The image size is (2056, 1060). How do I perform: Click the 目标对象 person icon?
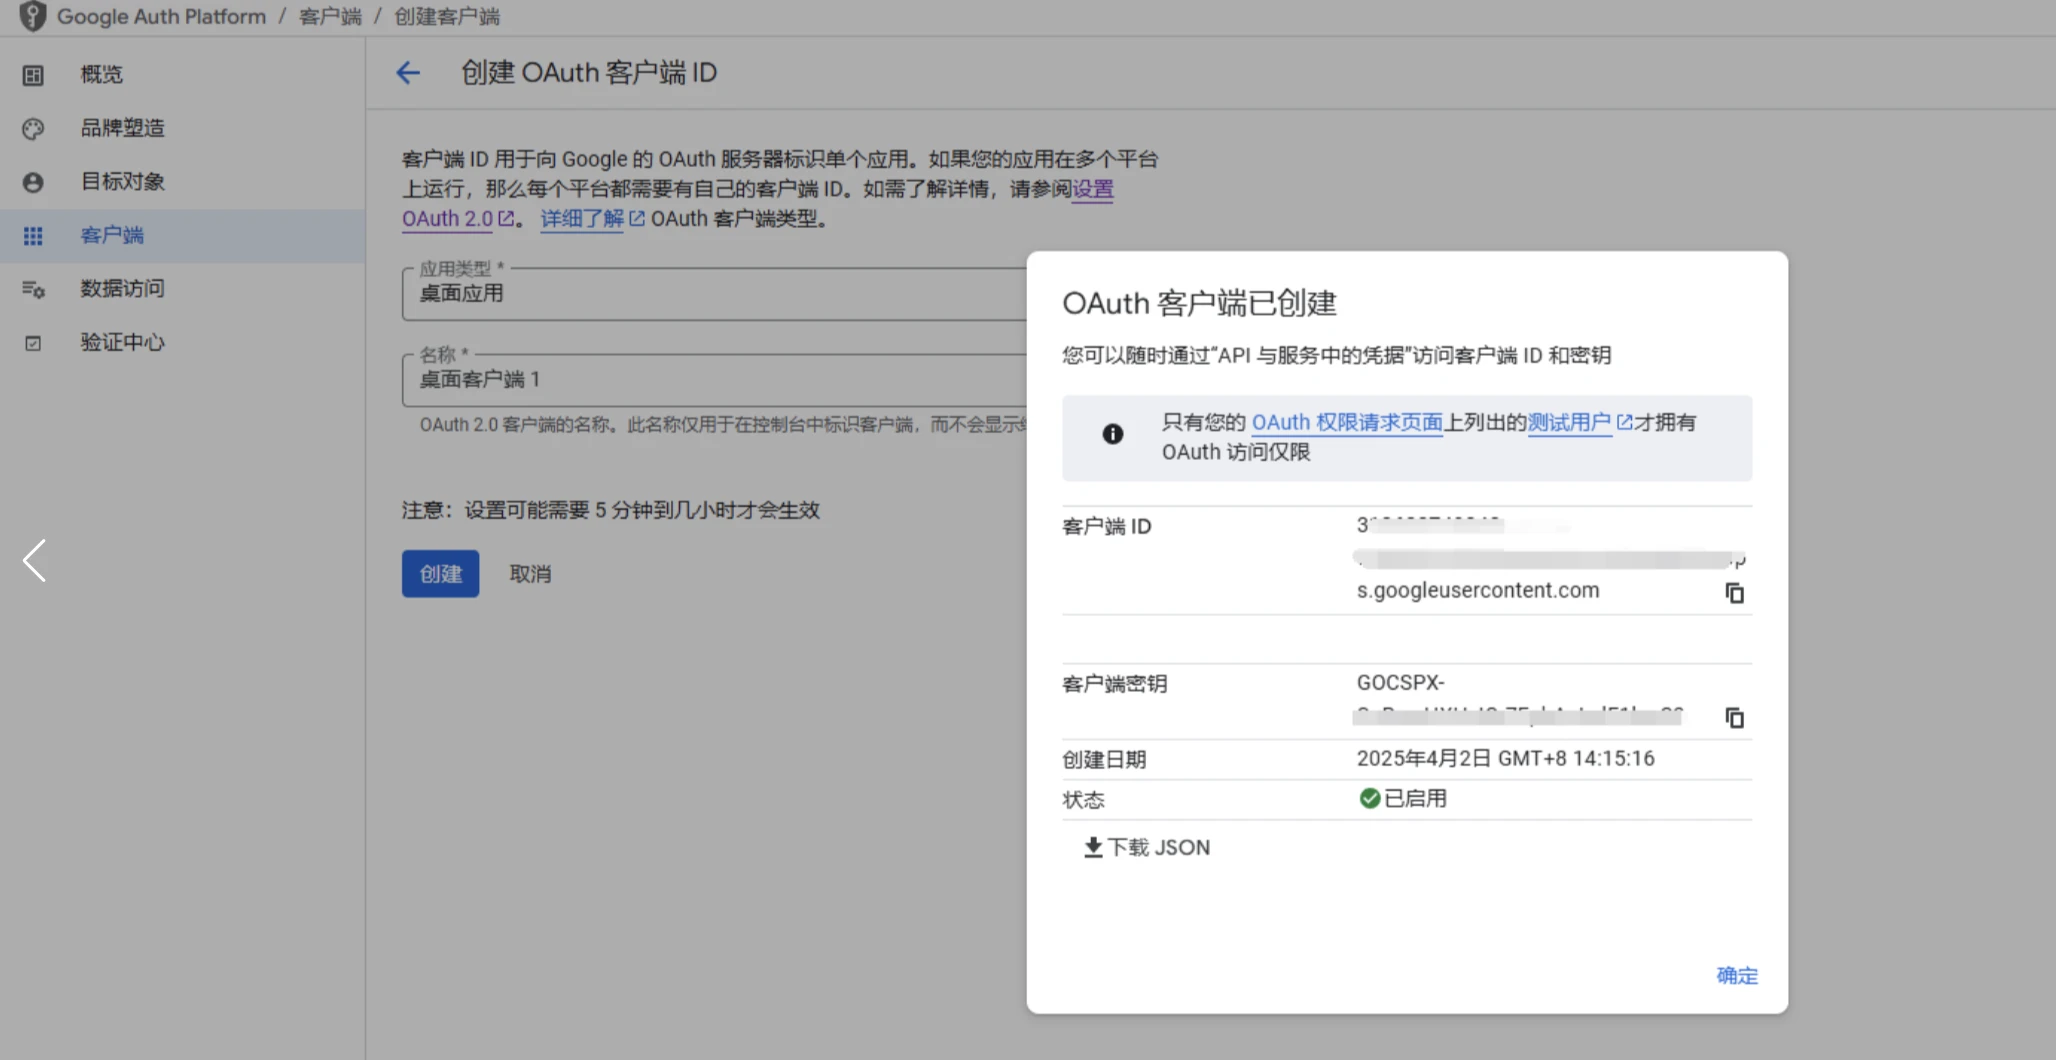(33, 183)
